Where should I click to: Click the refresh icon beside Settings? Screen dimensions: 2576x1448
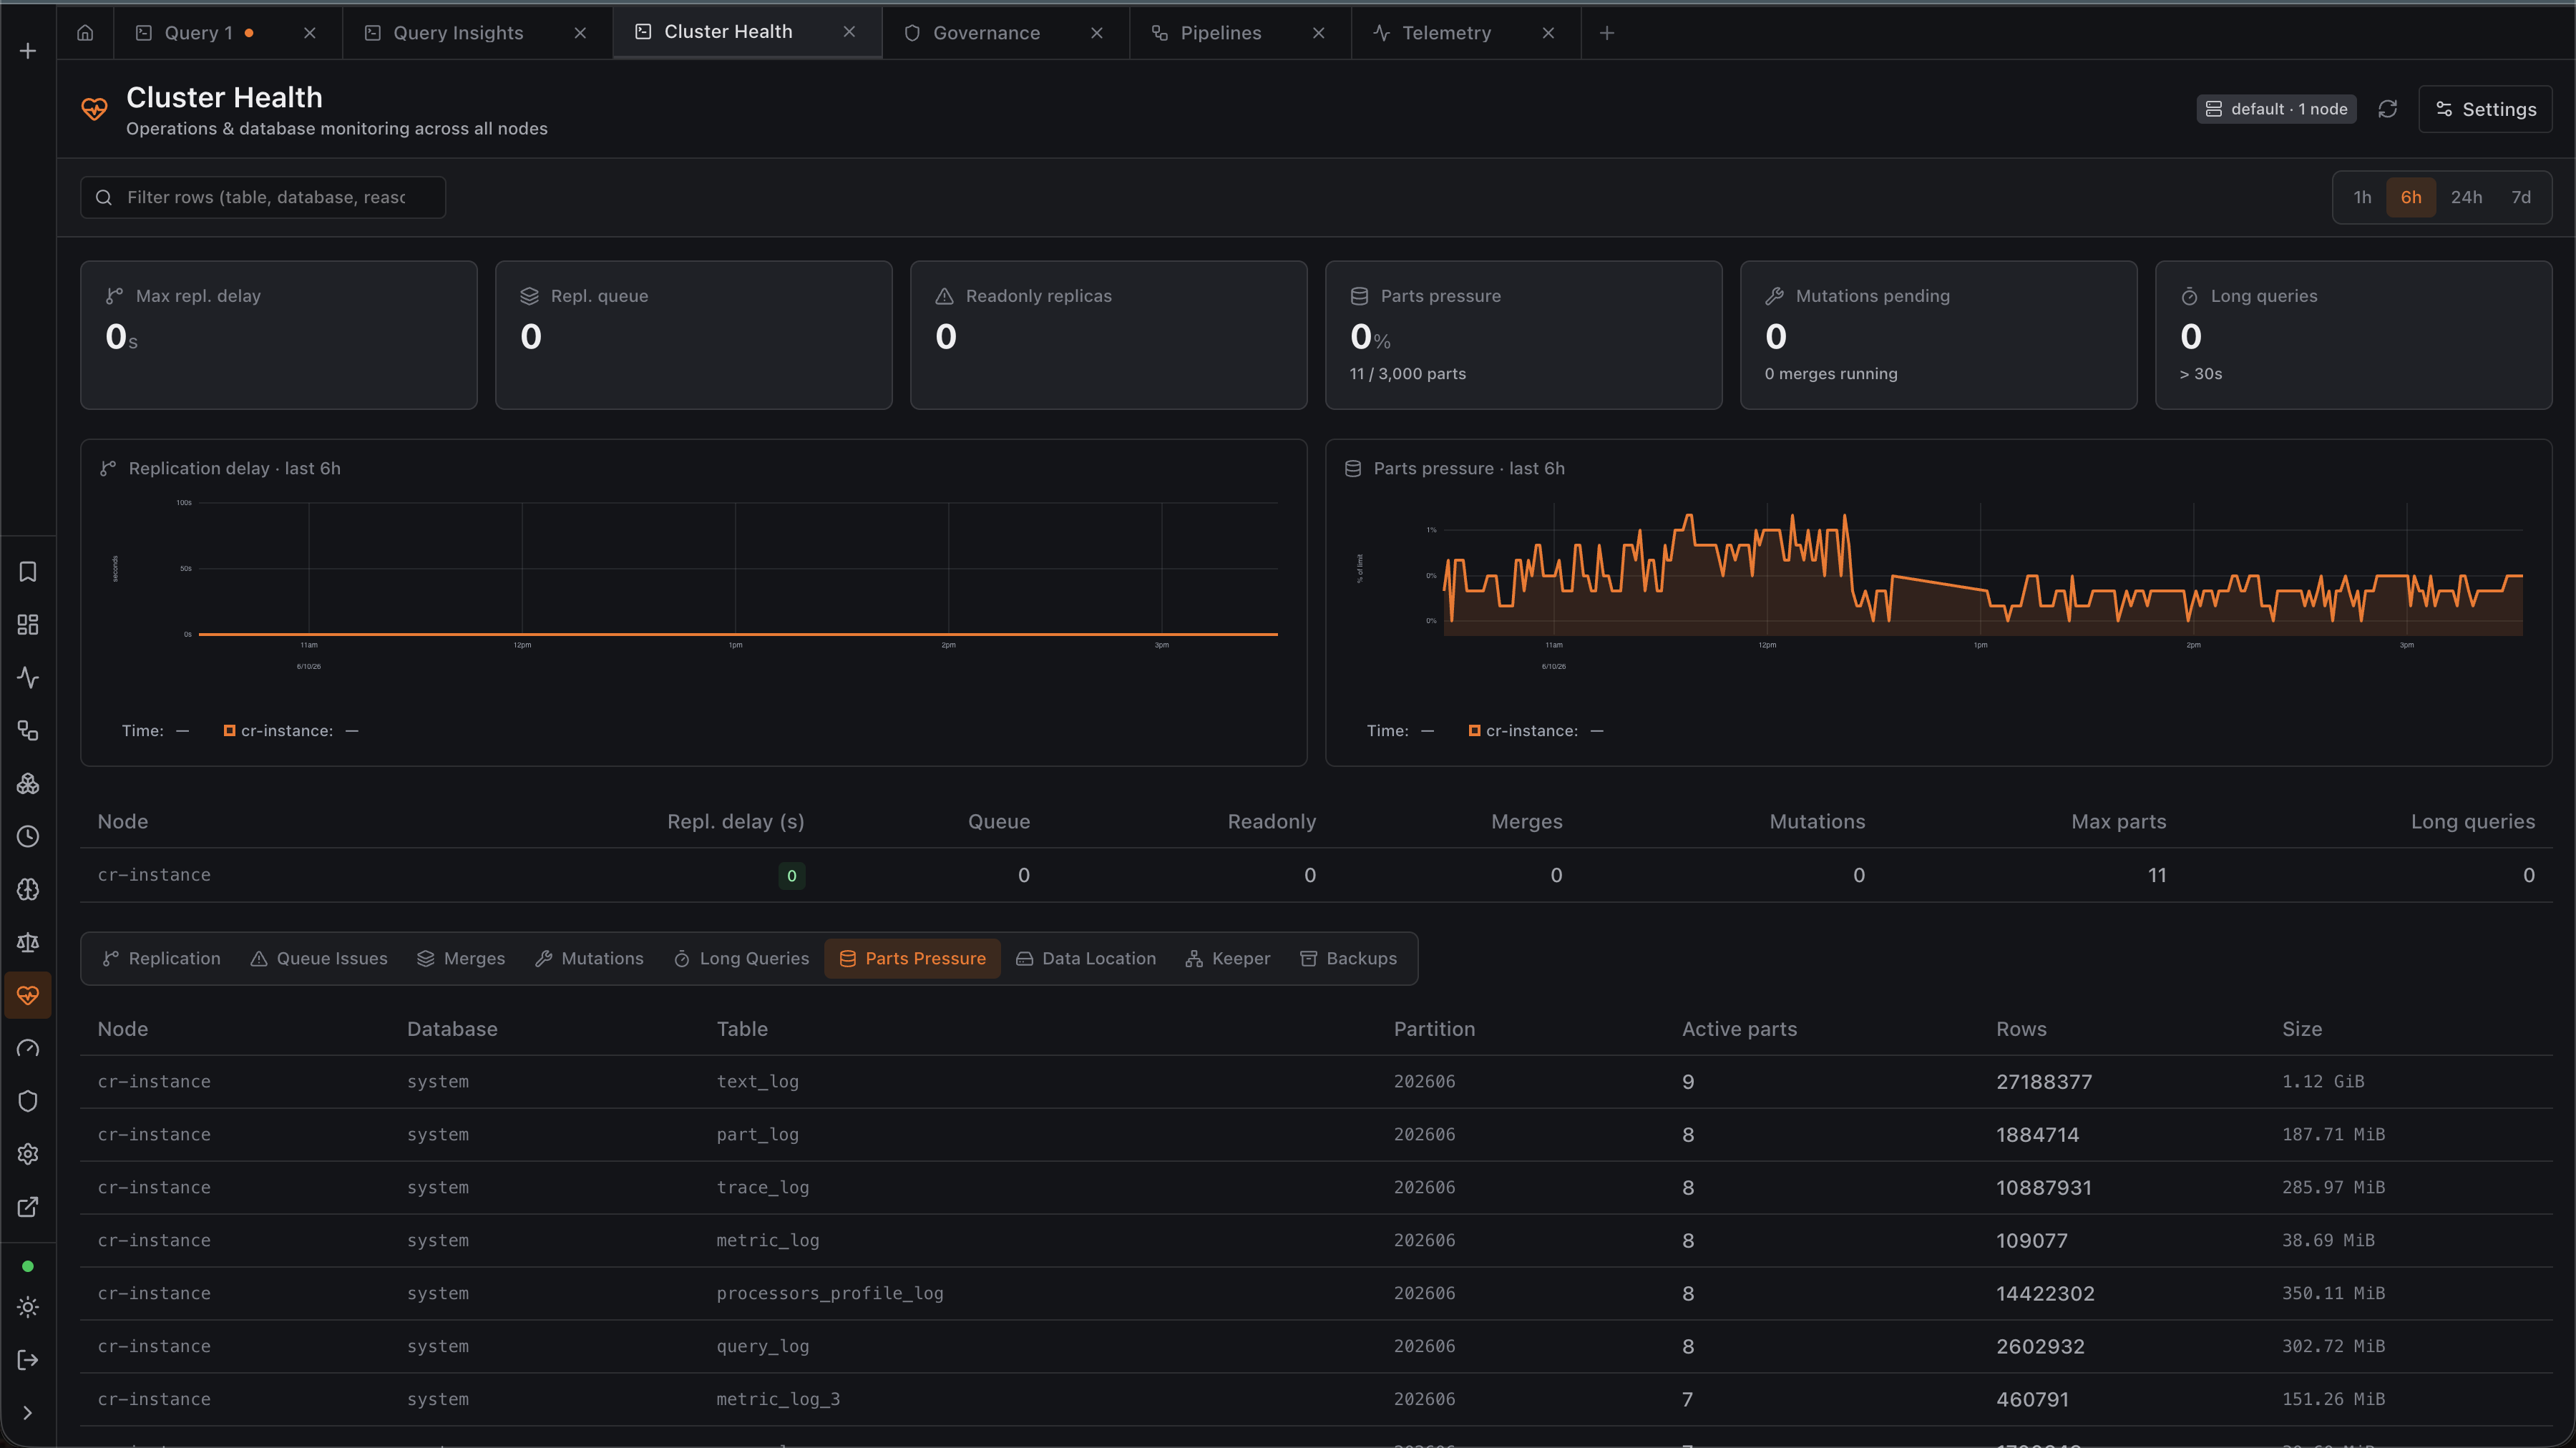(2387, 109)
